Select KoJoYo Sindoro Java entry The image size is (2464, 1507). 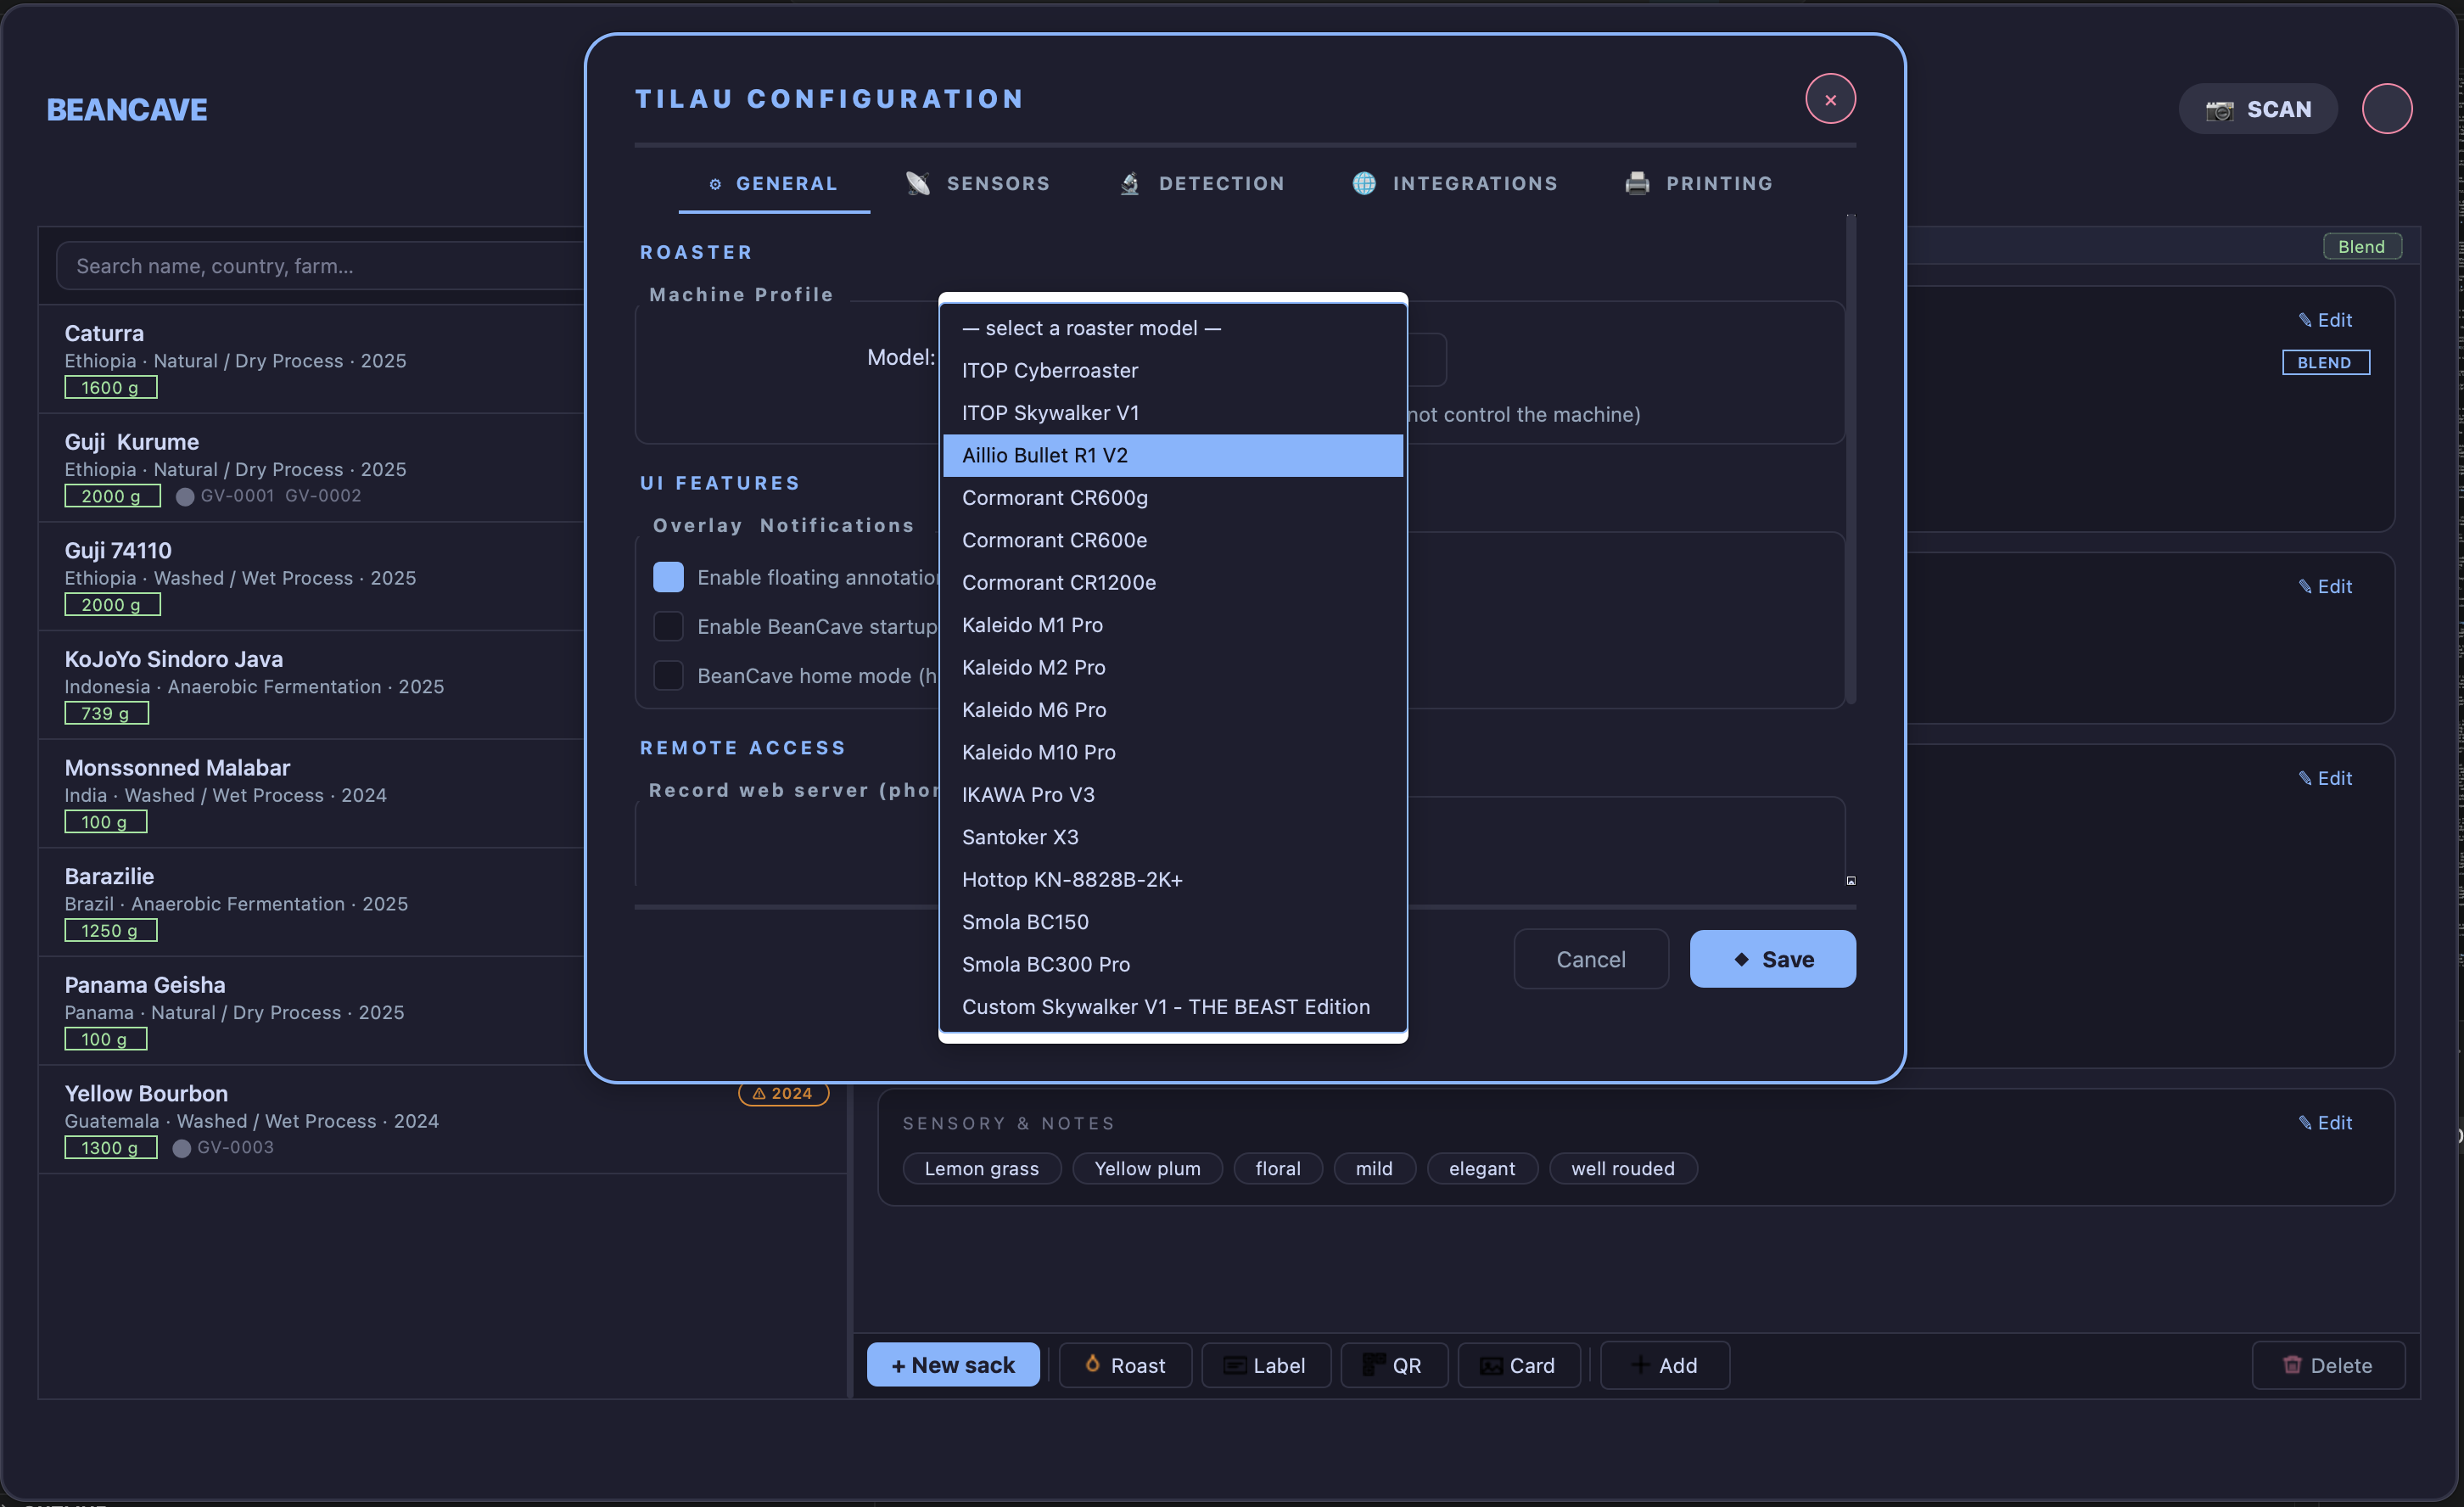[x=311, y=685]
